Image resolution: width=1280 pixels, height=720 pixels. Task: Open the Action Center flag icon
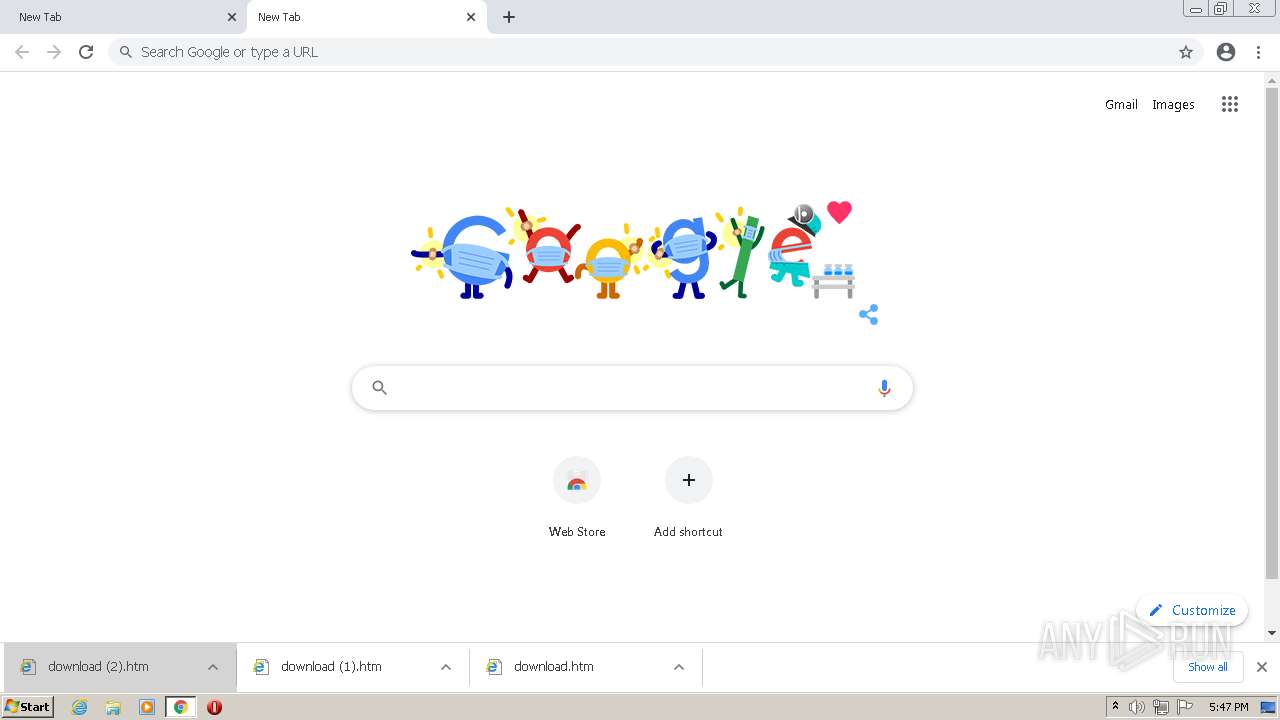[x=1185, y=707]
